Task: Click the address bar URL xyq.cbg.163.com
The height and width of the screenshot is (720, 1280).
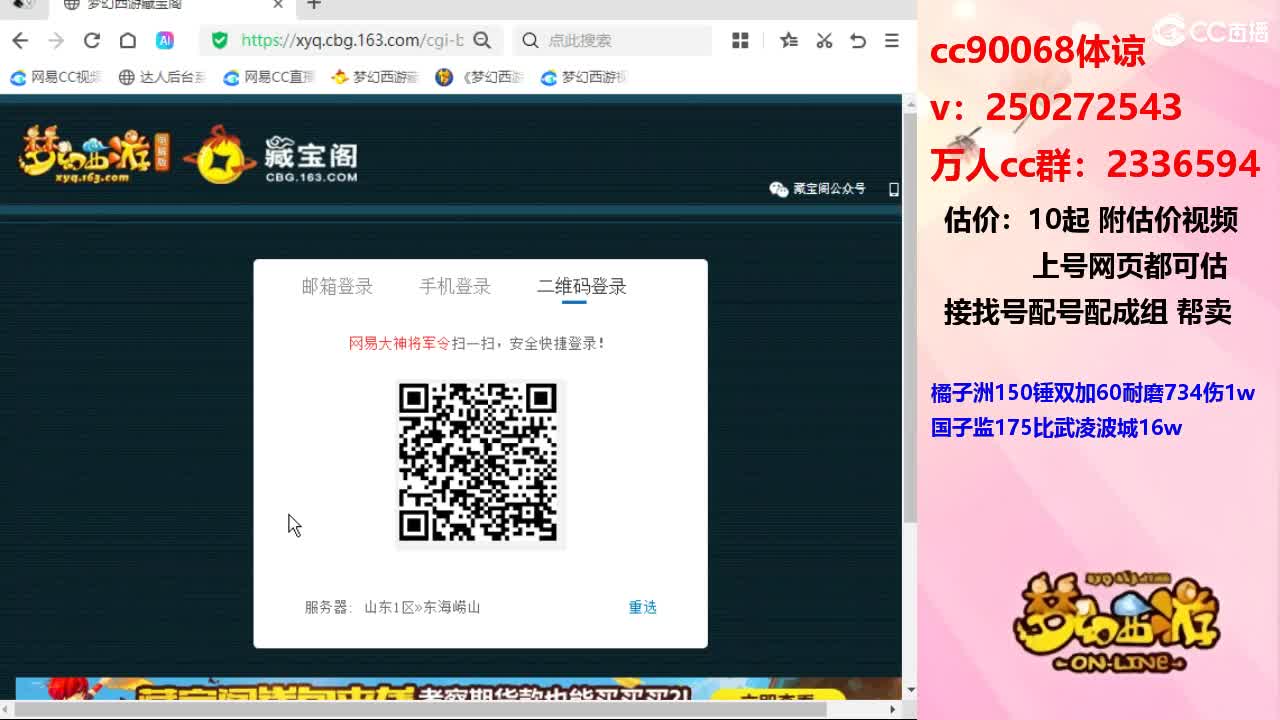Action: pyautogui.click(x=352, y=40)
